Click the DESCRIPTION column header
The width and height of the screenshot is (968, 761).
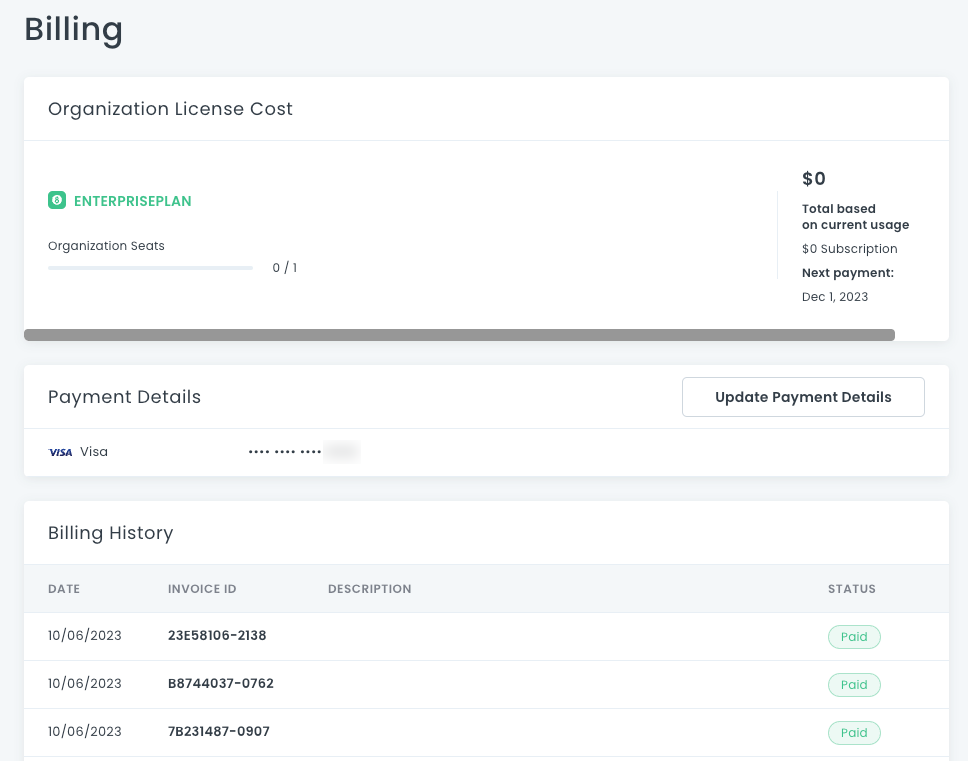(x=369, y=589)
